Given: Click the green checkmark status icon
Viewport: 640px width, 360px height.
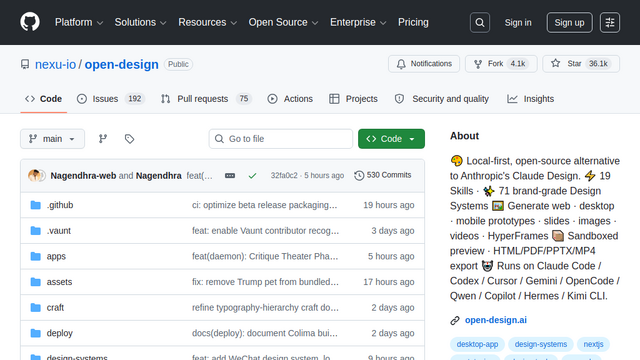Looking at the screenshot, I should [252, 176].
